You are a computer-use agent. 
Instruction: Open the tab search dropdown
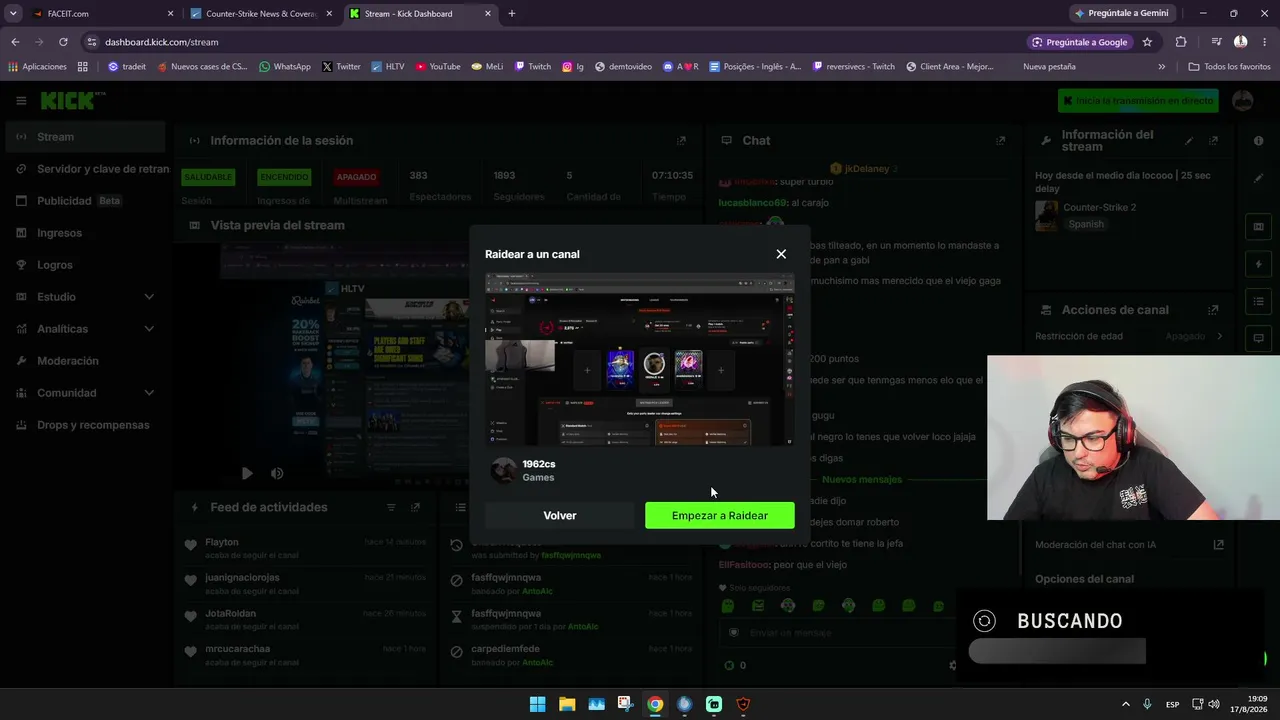click(x=13, y=14)
